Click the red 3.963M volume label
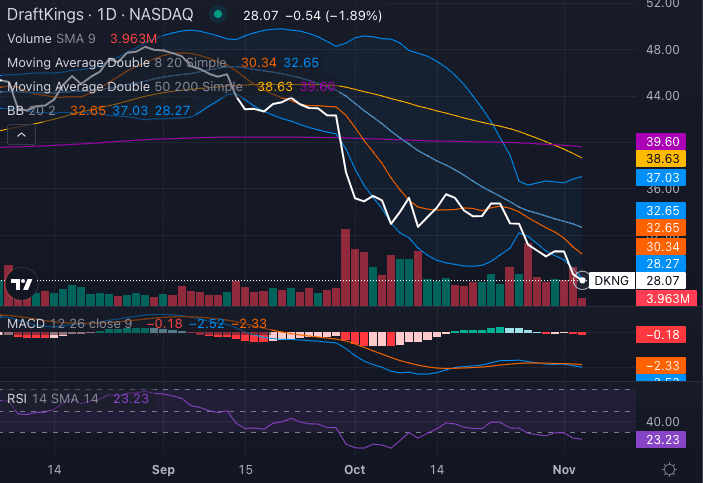Image resolution: width=703 pixels, height=483 pixels. [664, 299]
